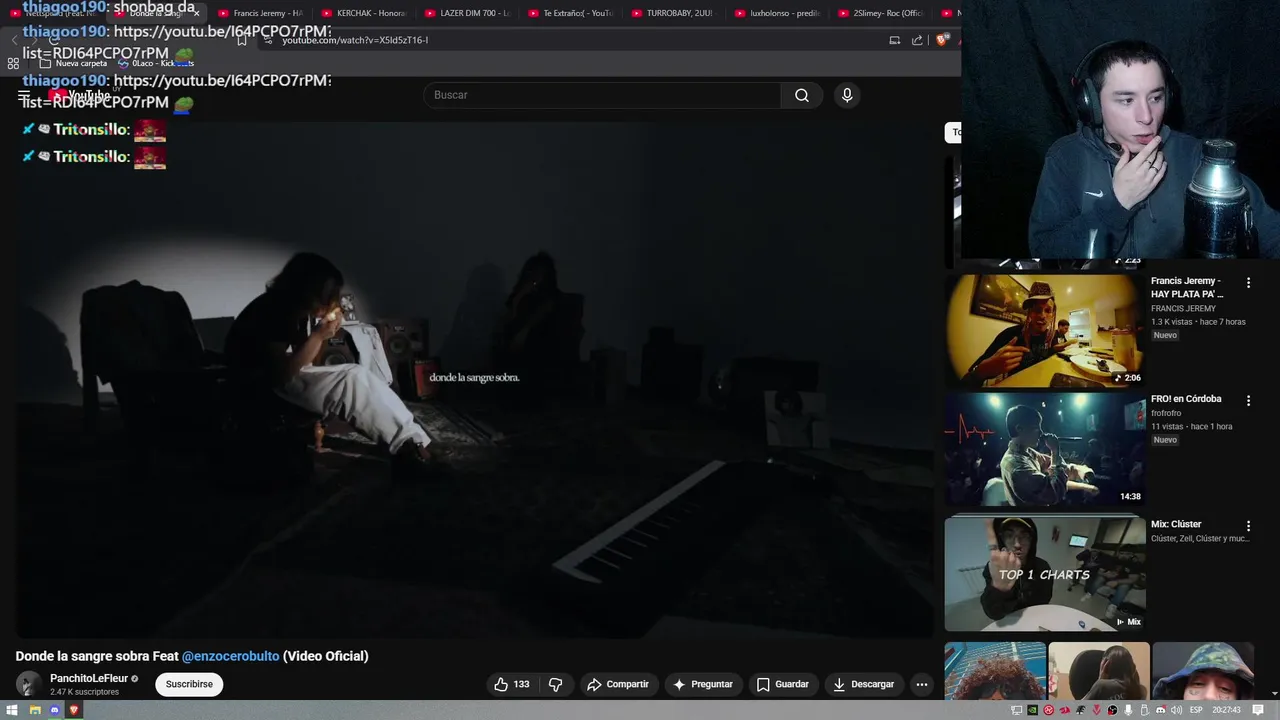
Task: Open browser apps grid icon on bookmarks bar
Action: click(13, 63)
